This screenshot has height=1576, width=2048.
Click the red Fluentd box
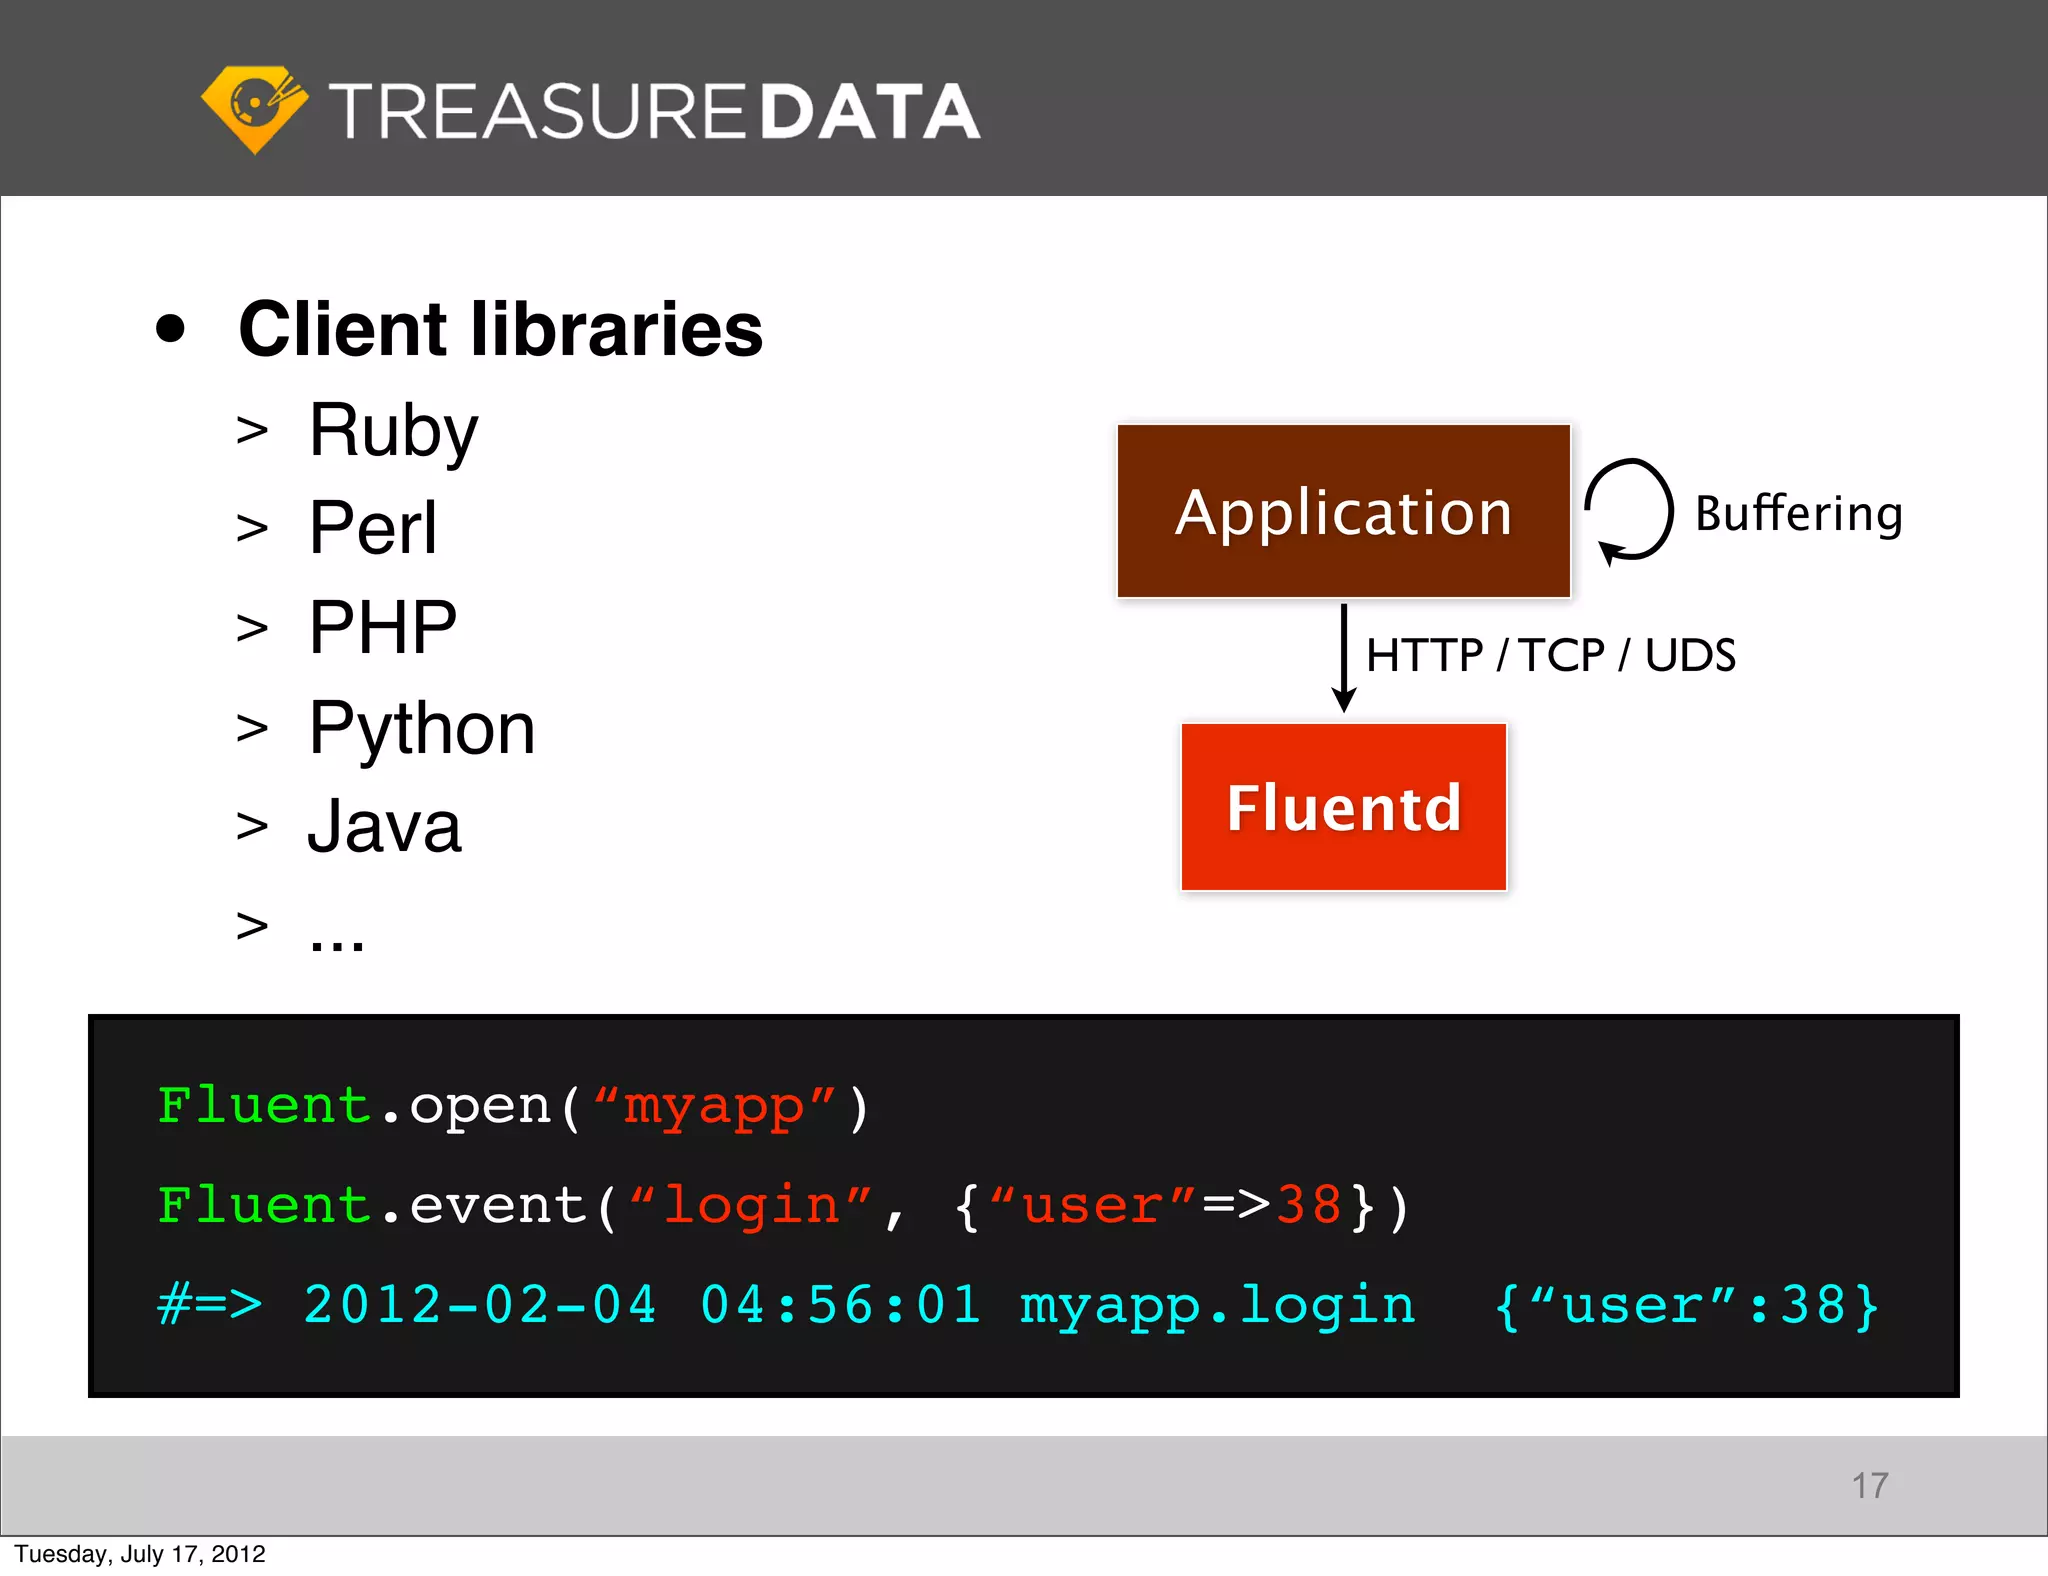(x=1344, y=807)
